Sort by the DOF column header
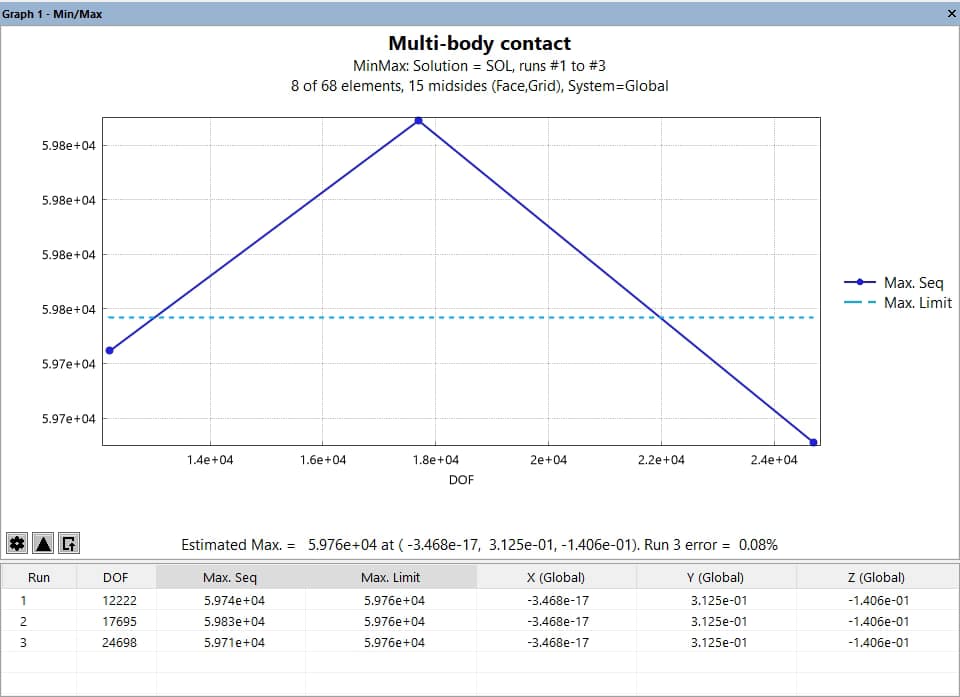The height and width of the screenshot is (697, 960). (116, 577)
